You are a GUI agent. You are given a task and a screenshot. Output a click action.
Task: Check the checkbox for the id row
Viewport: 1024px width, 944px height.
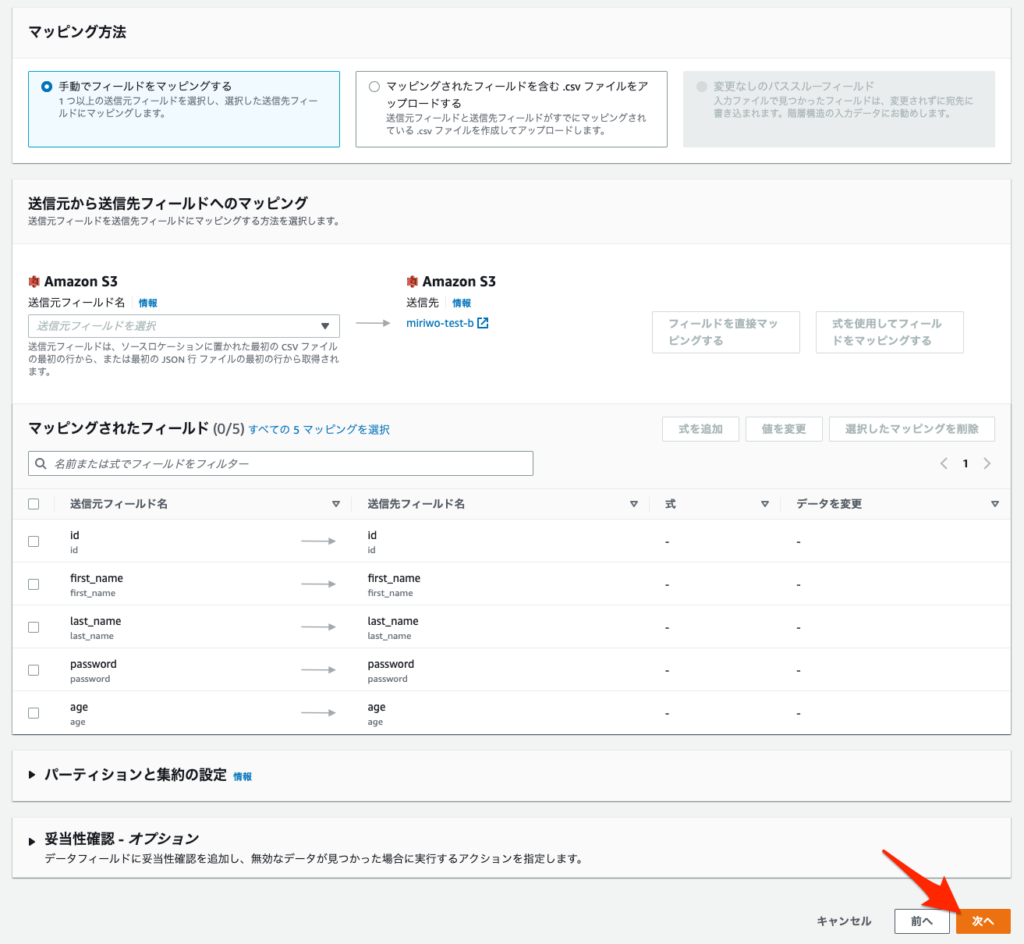[32, 540]
